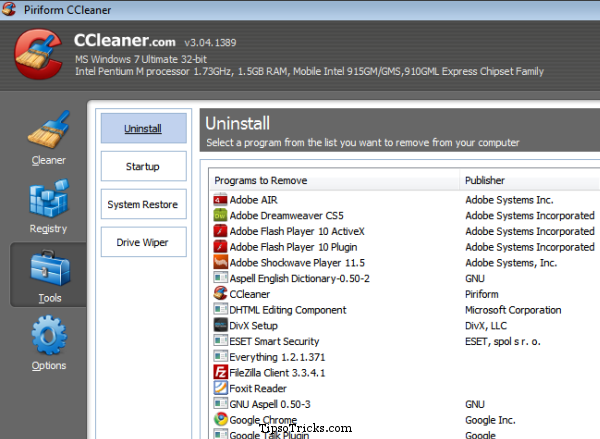
Task: Click Google Inc. publisher cell
Action: click(490, 419)
